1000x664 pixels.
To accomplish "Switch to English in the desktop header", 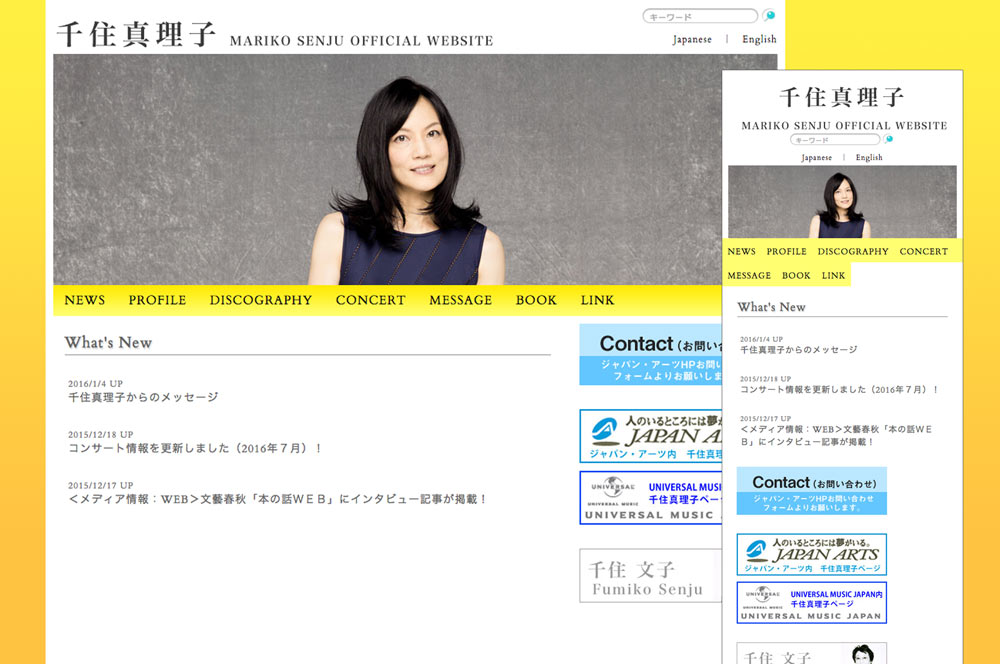I will 759,40.
